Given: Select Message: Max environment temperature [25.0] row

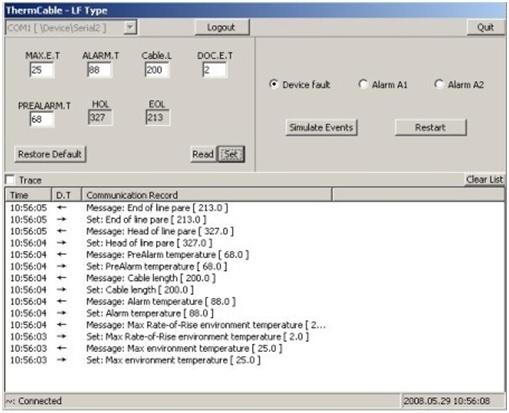Looking at the screenshot, I should tap(255, 348).
